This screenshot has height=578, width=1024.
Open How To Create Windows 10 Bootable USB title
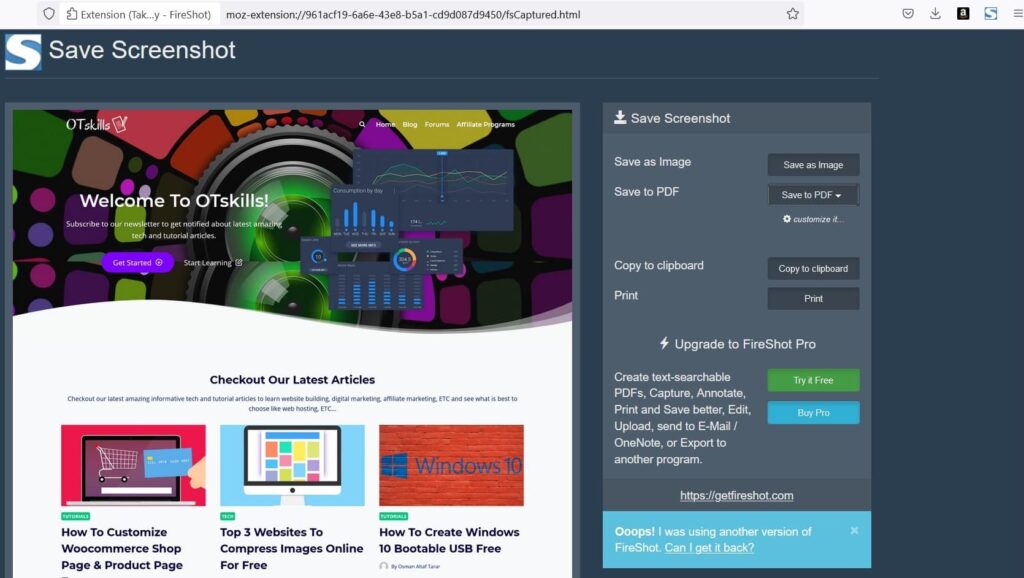pyautogui.click(x=449, y=540)
